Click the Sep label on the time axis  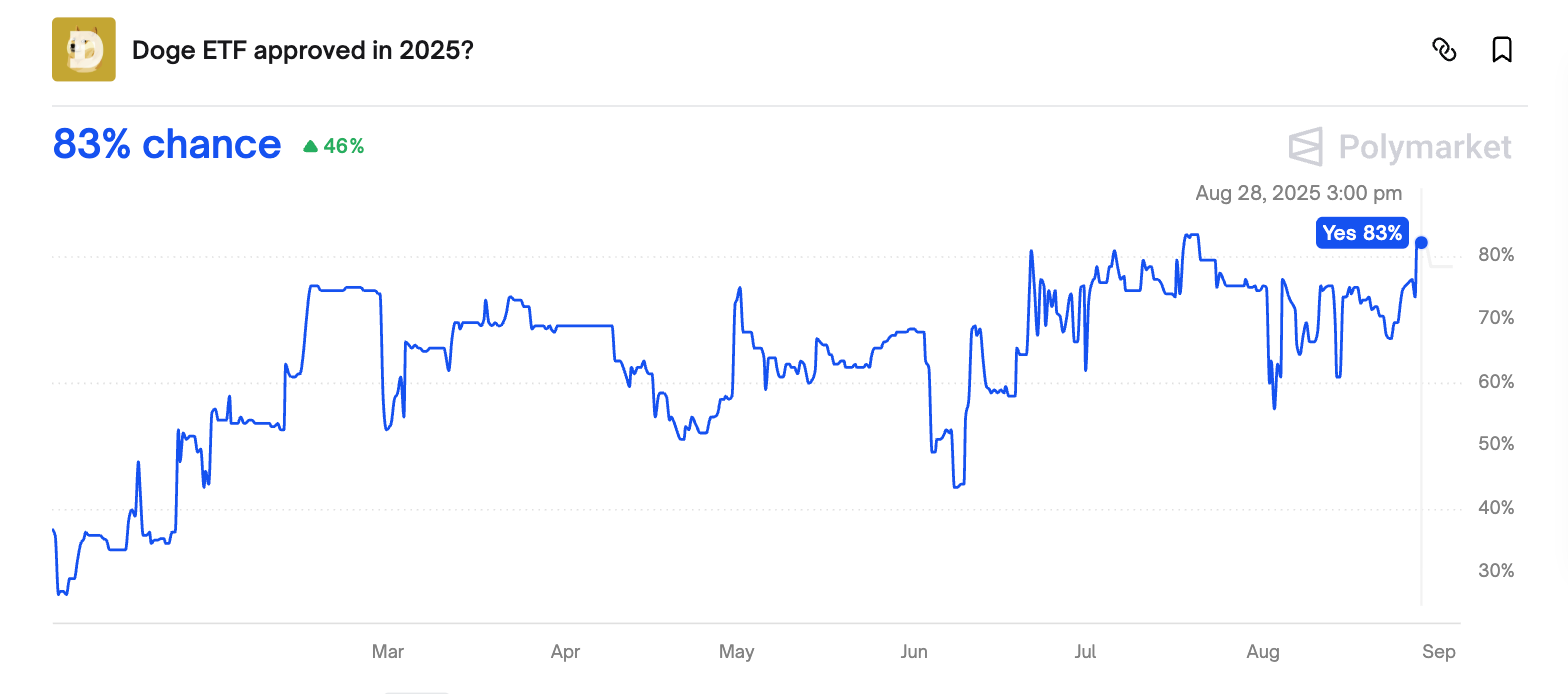point(1438,652)
